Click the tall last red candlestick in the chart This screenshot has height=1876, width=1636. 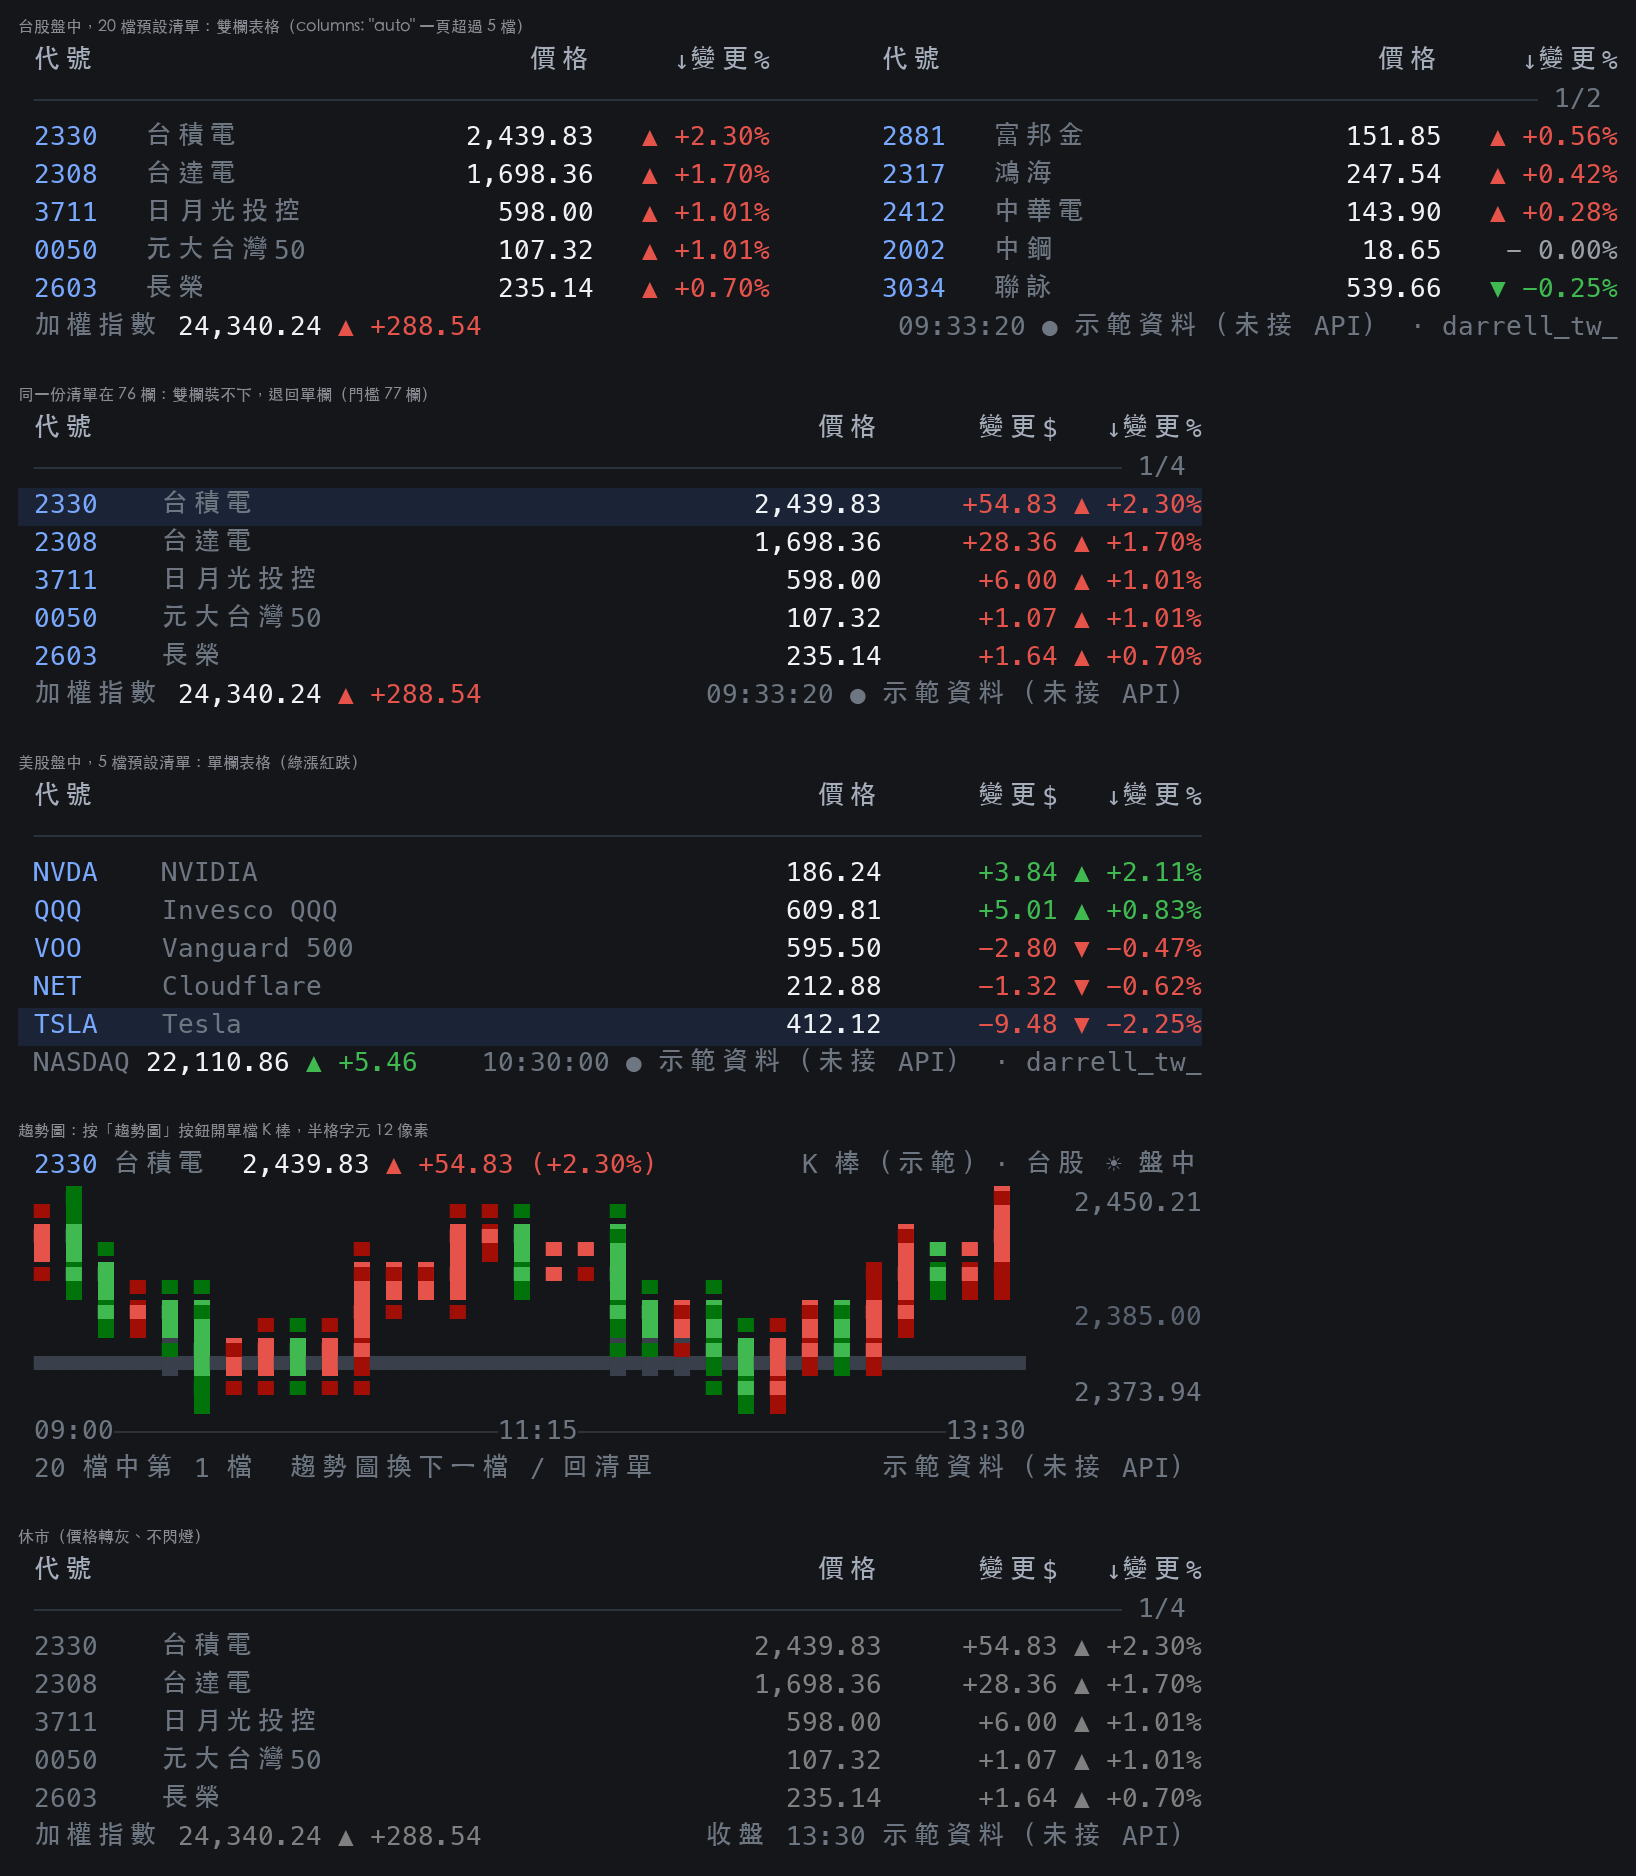[x=1002, y=1243]
